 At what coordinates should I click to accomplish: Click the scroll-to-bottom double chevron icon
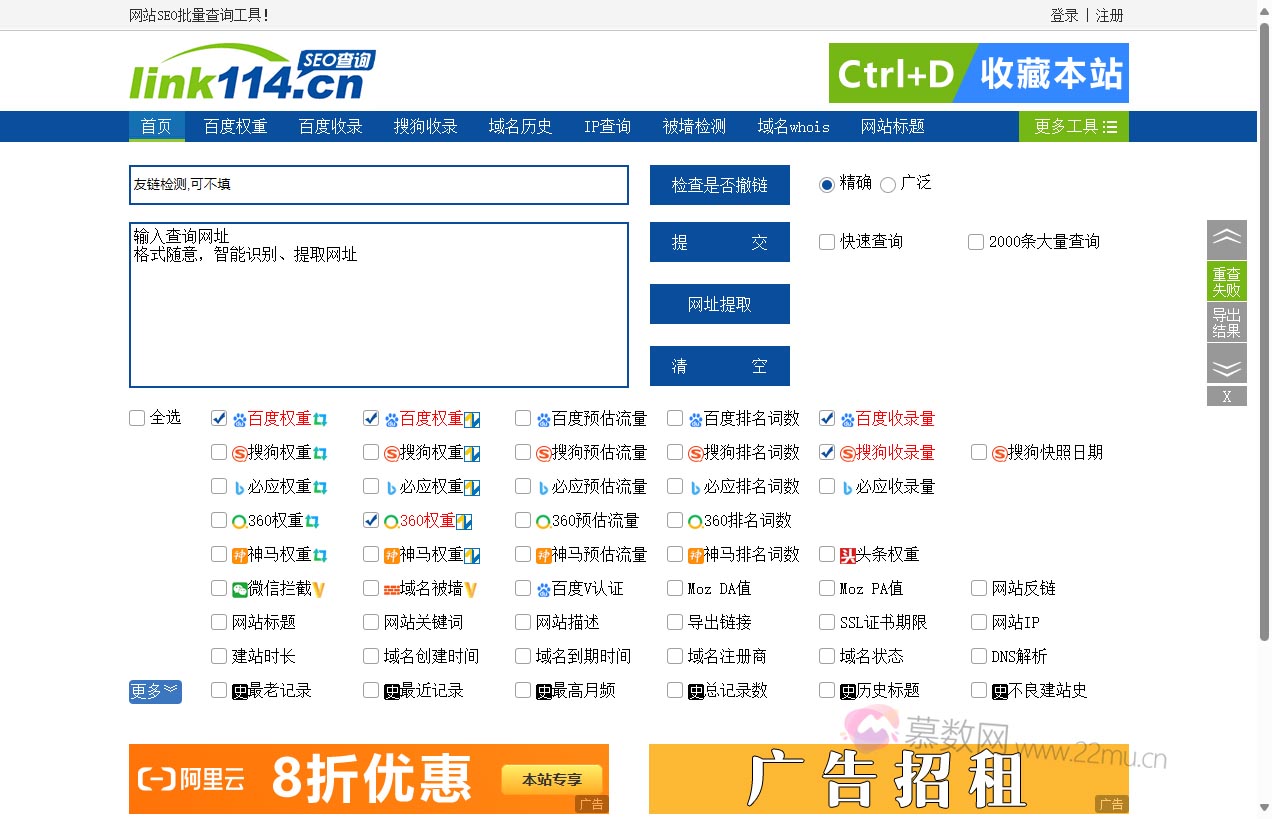[1226, 365]
